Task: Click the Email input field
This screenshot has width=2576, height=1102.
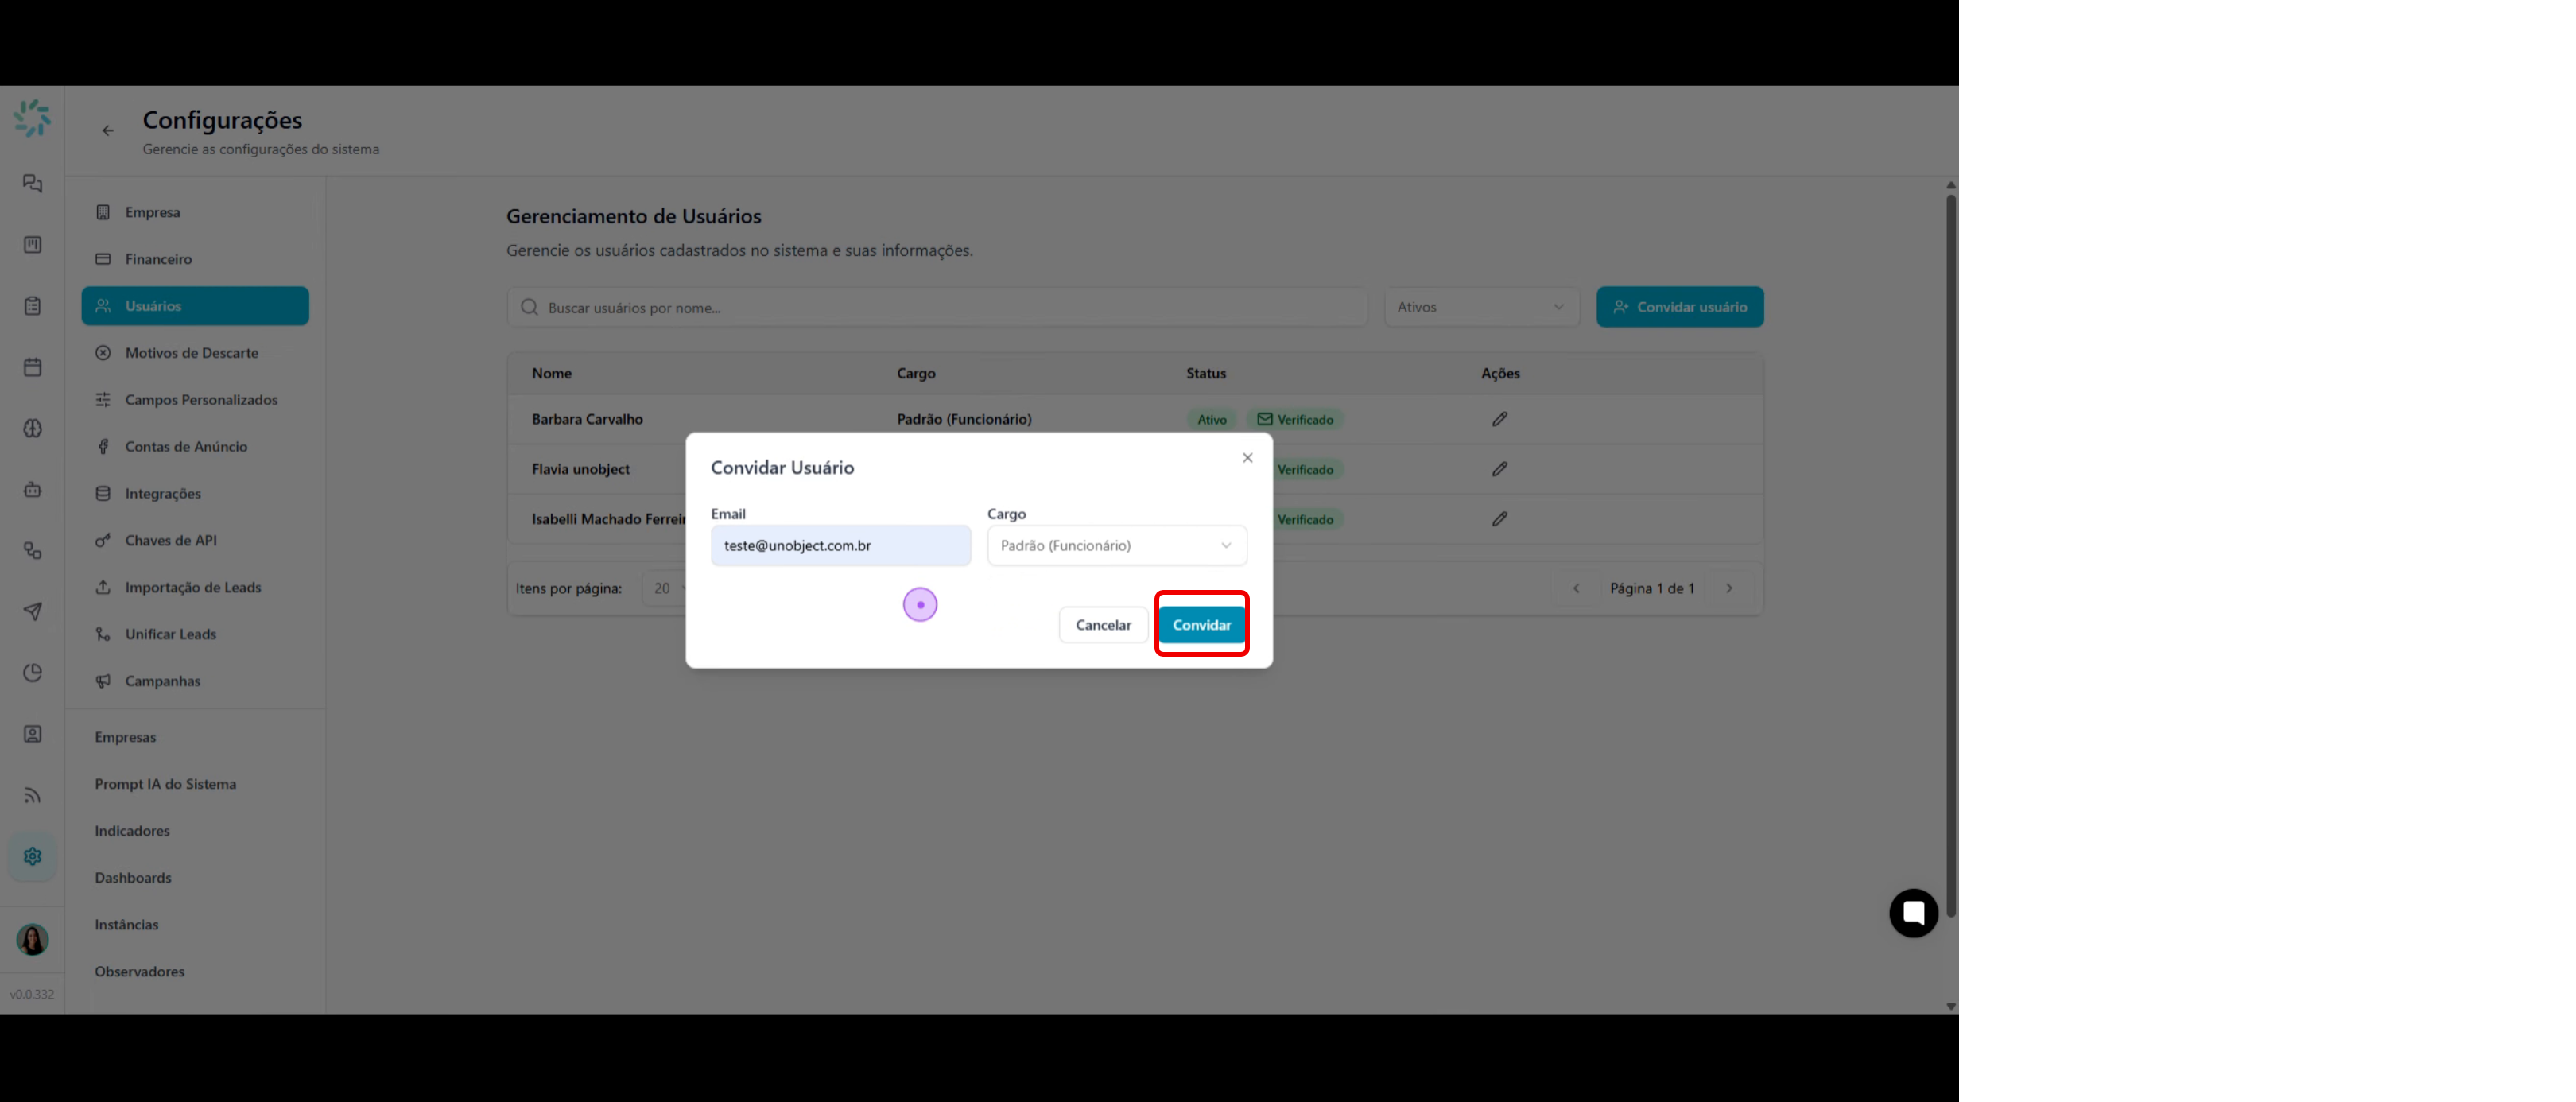Action: [x=840, y=545]
